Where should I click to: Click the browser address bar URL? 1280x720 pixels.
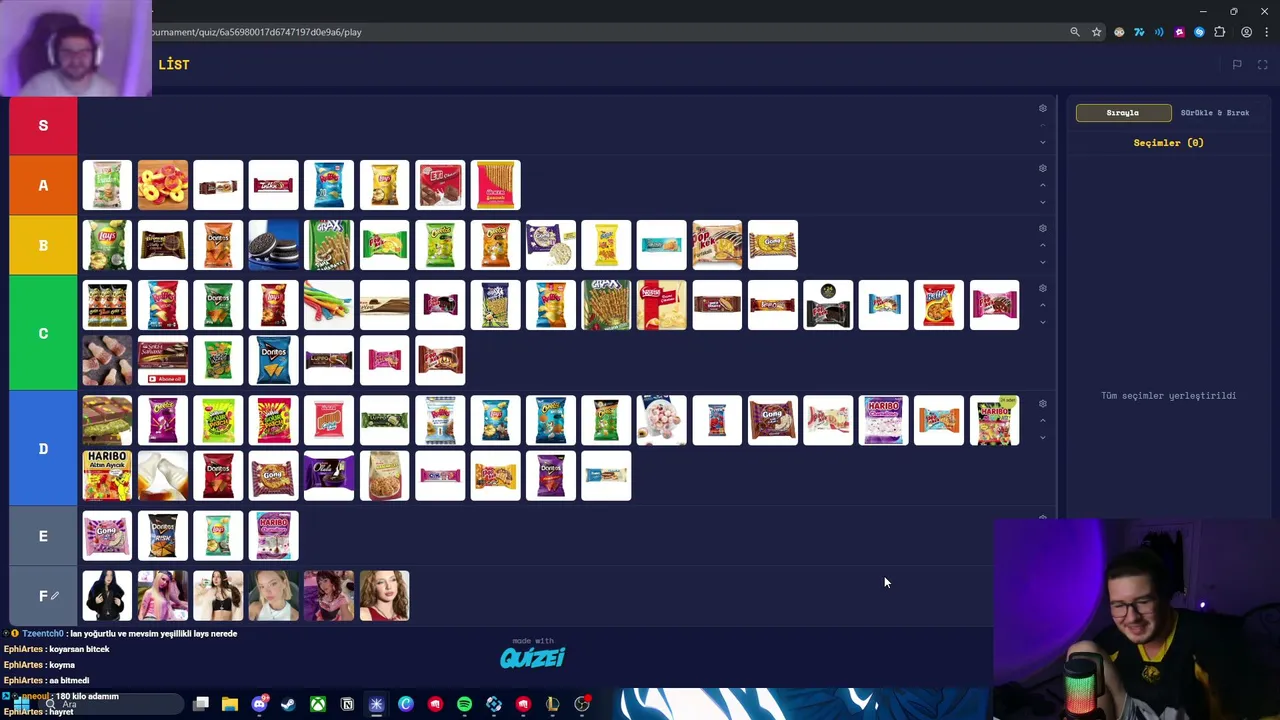point(257,32)
